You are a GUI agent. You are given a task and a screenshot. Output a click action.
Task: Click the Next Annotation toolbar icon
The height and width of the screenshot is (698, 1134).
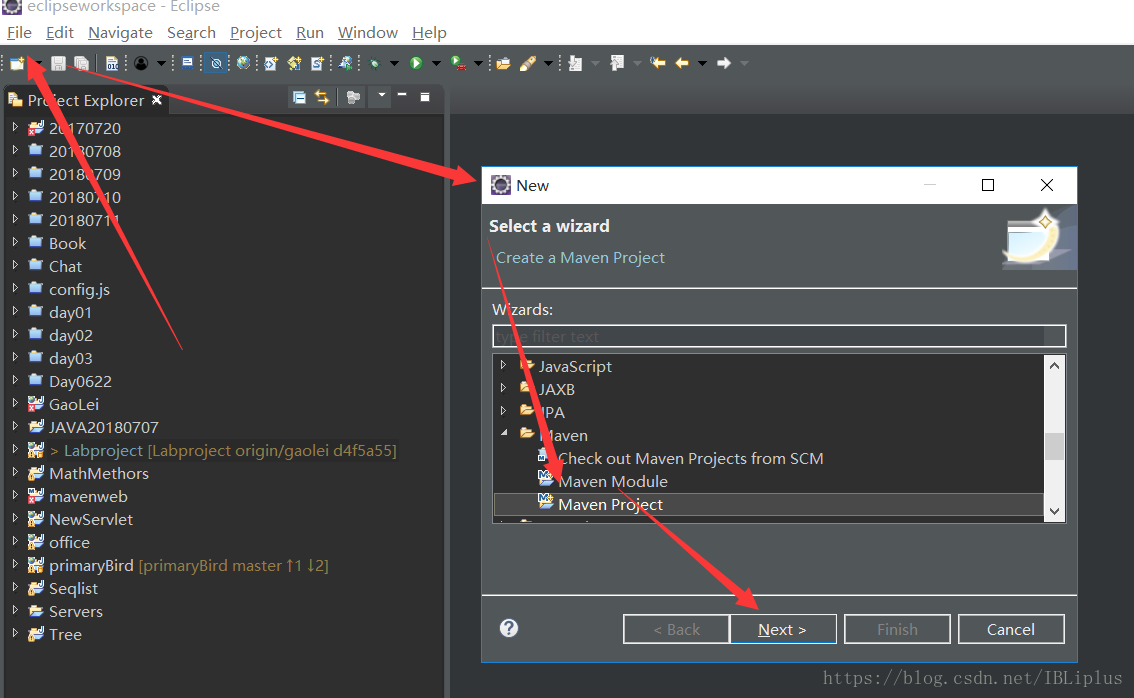[x=575, y=64]
